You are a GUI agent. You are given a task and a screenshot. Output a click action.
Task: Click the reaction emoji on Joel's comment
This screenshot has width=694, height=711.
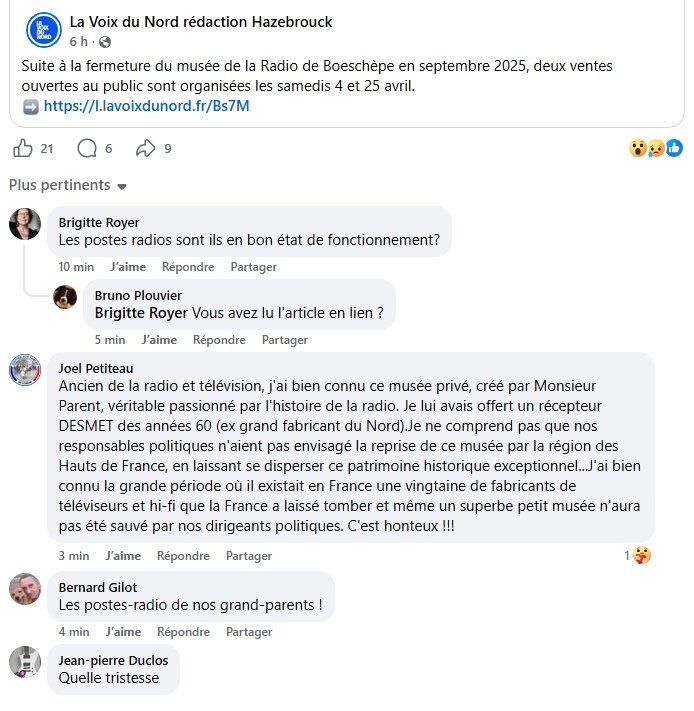(x=642, y=555)
